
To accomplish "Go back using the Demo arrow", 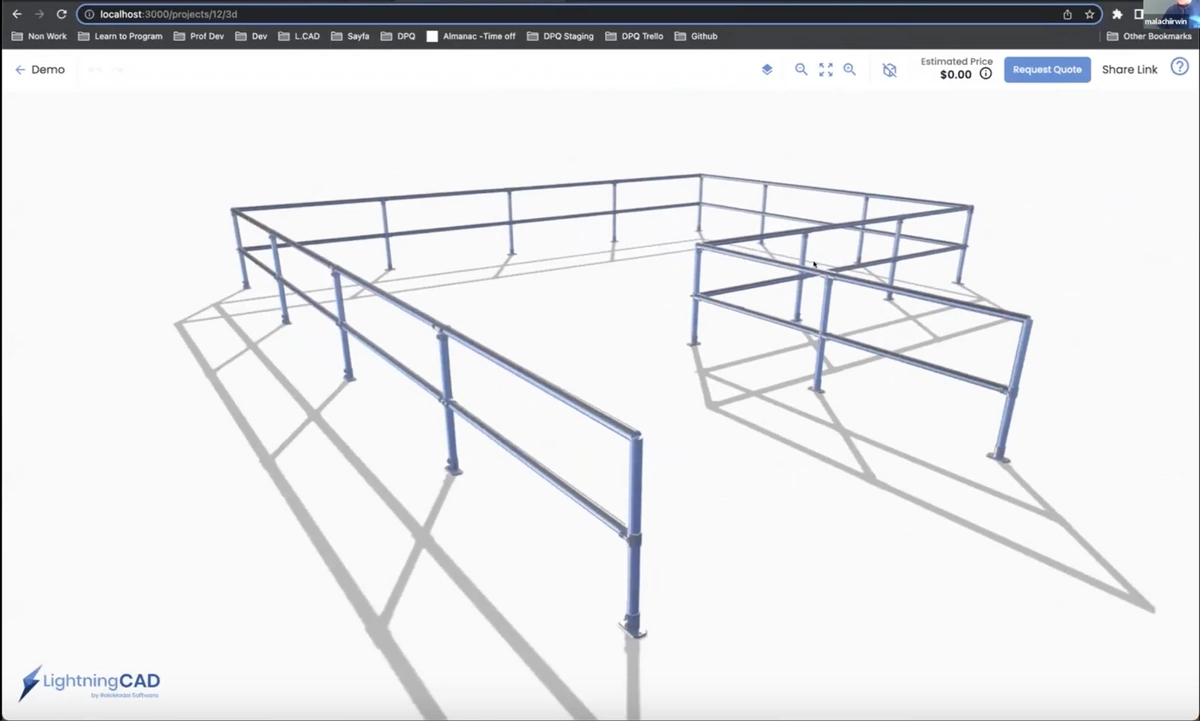I will point(20,70).
